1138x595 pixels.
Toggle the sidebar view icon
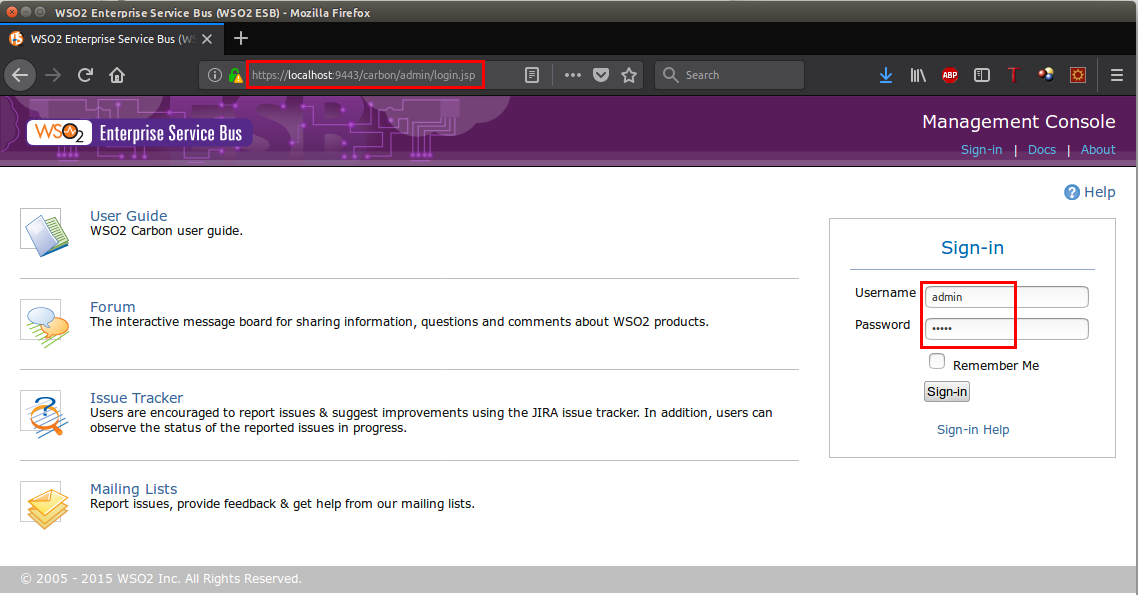point(982,75)
